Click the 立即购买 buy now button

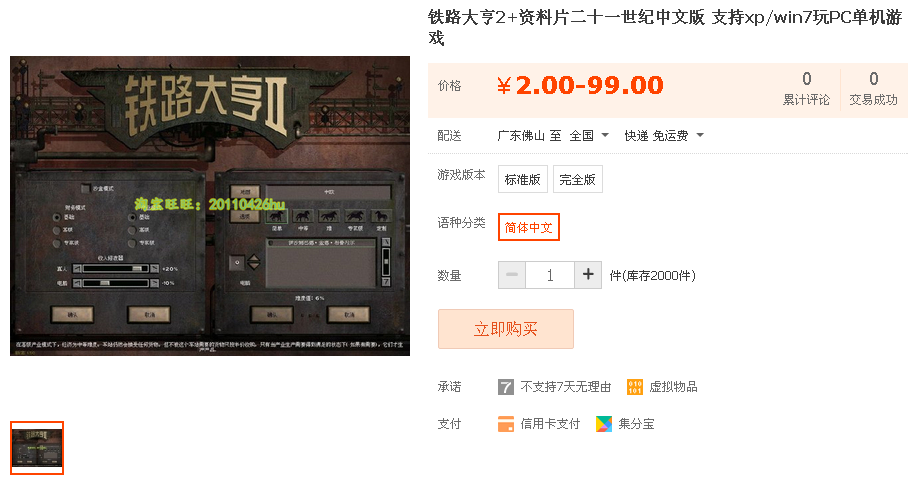[506, 329]
